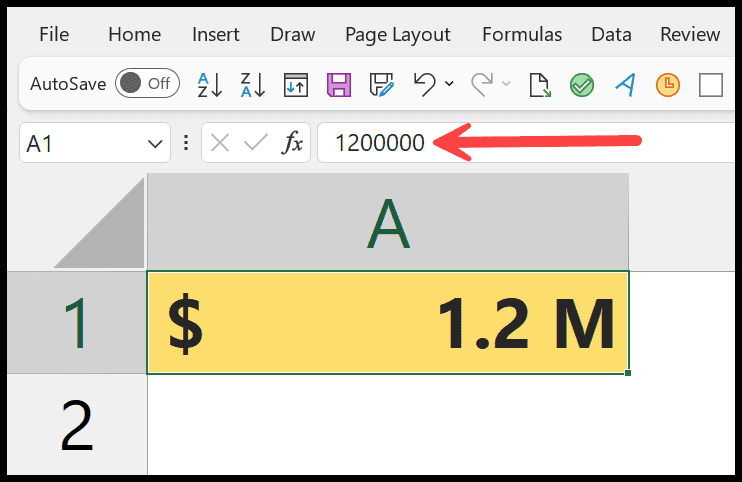Screen dimensions: 742x482
Task: Select column A header
Action: 388,222
